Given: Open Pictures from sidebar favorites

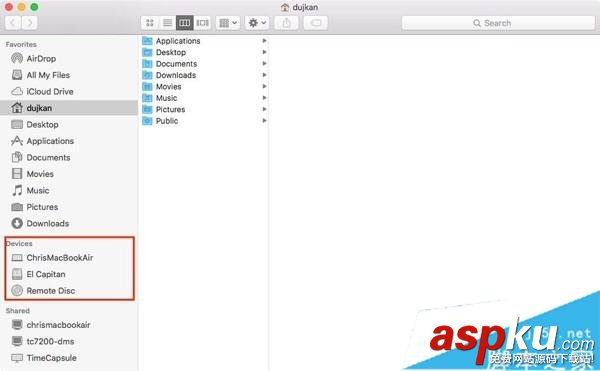Looking at the screenshot, I should click(x=69, y=207).
